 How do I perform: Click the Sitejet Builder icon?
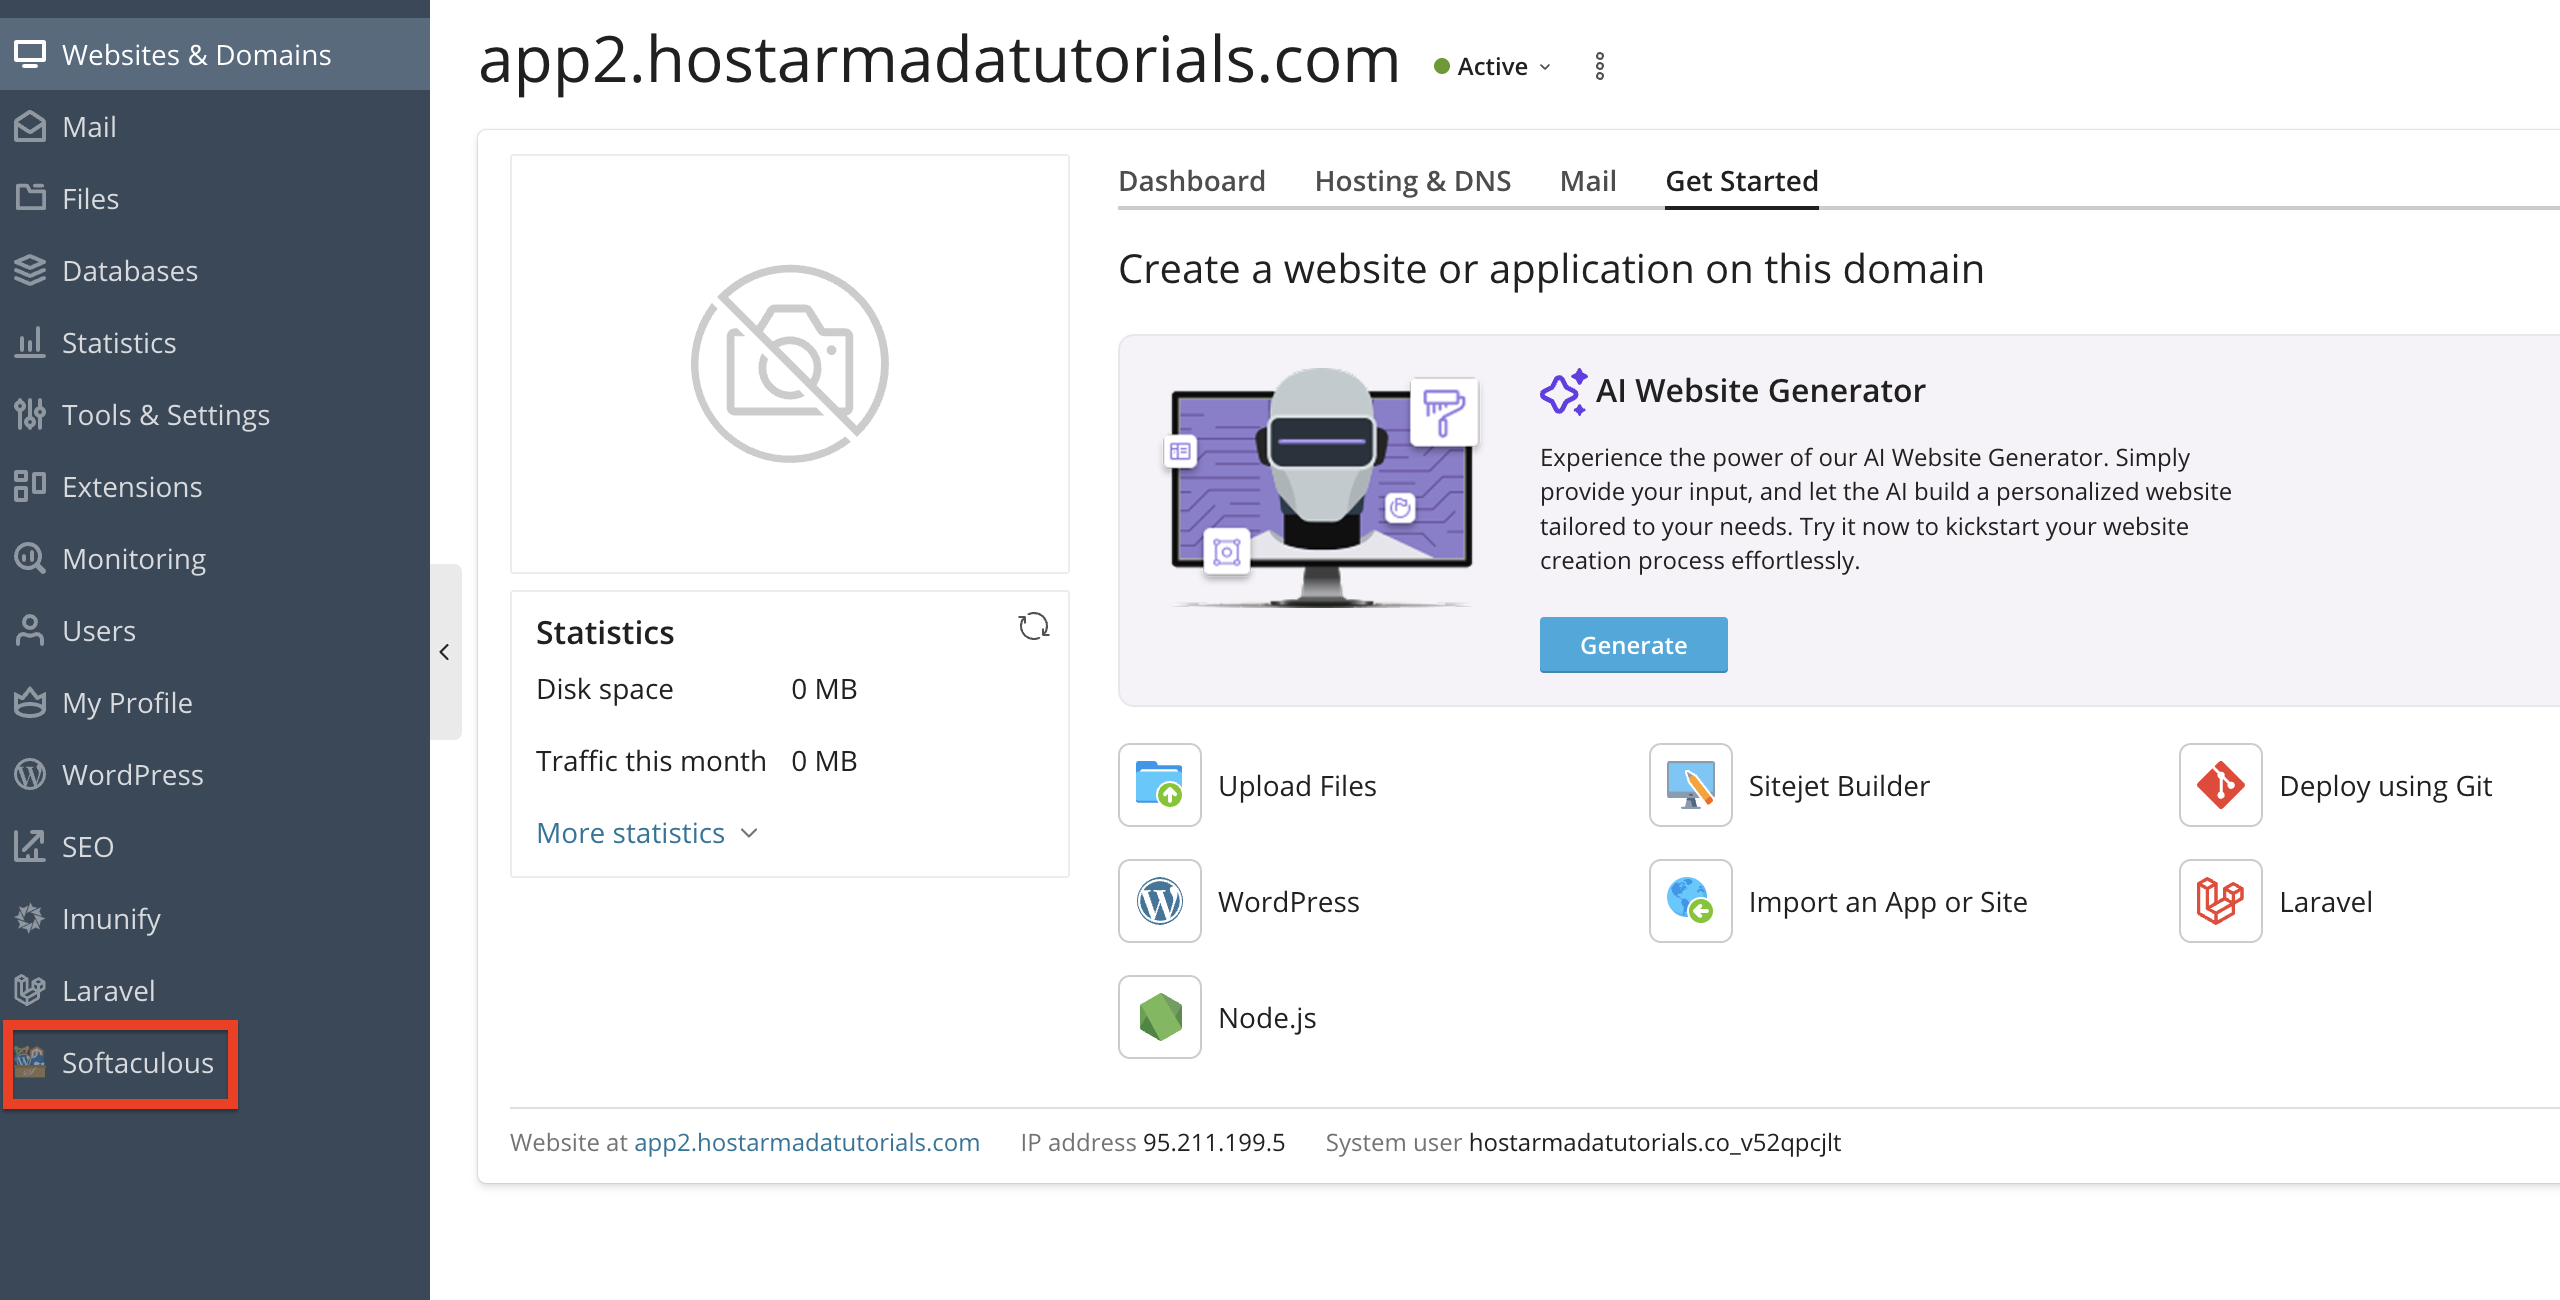(1690, 785)
